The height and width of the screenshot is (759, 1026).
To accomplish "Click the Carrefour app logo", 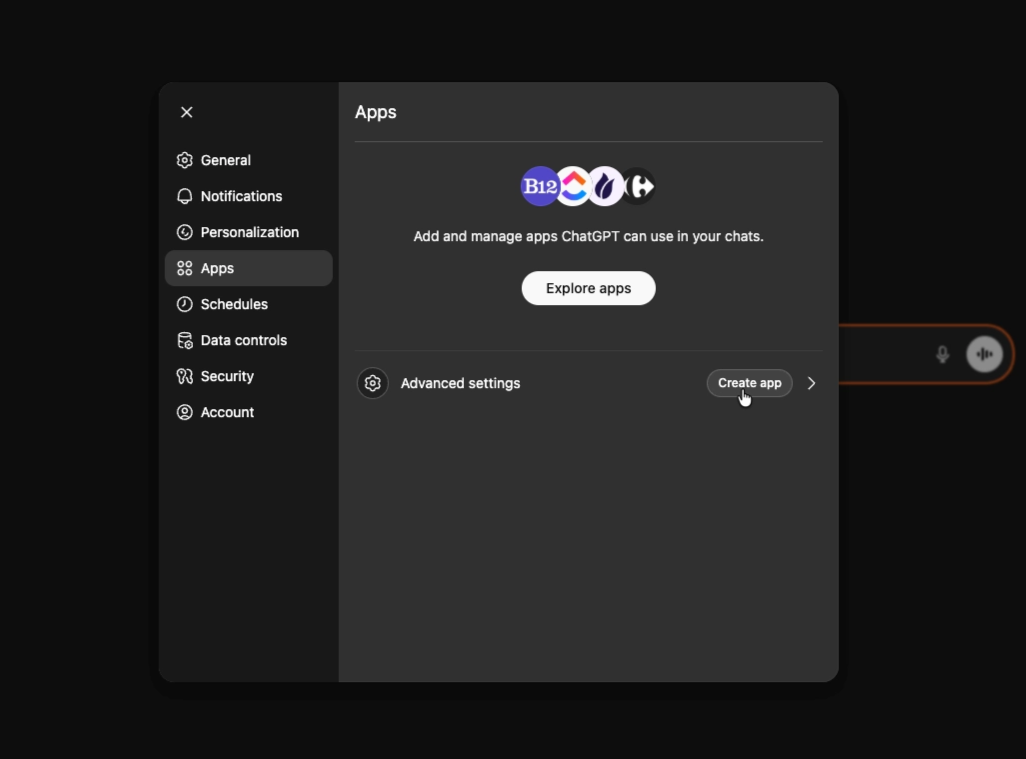I will [638, 186].
